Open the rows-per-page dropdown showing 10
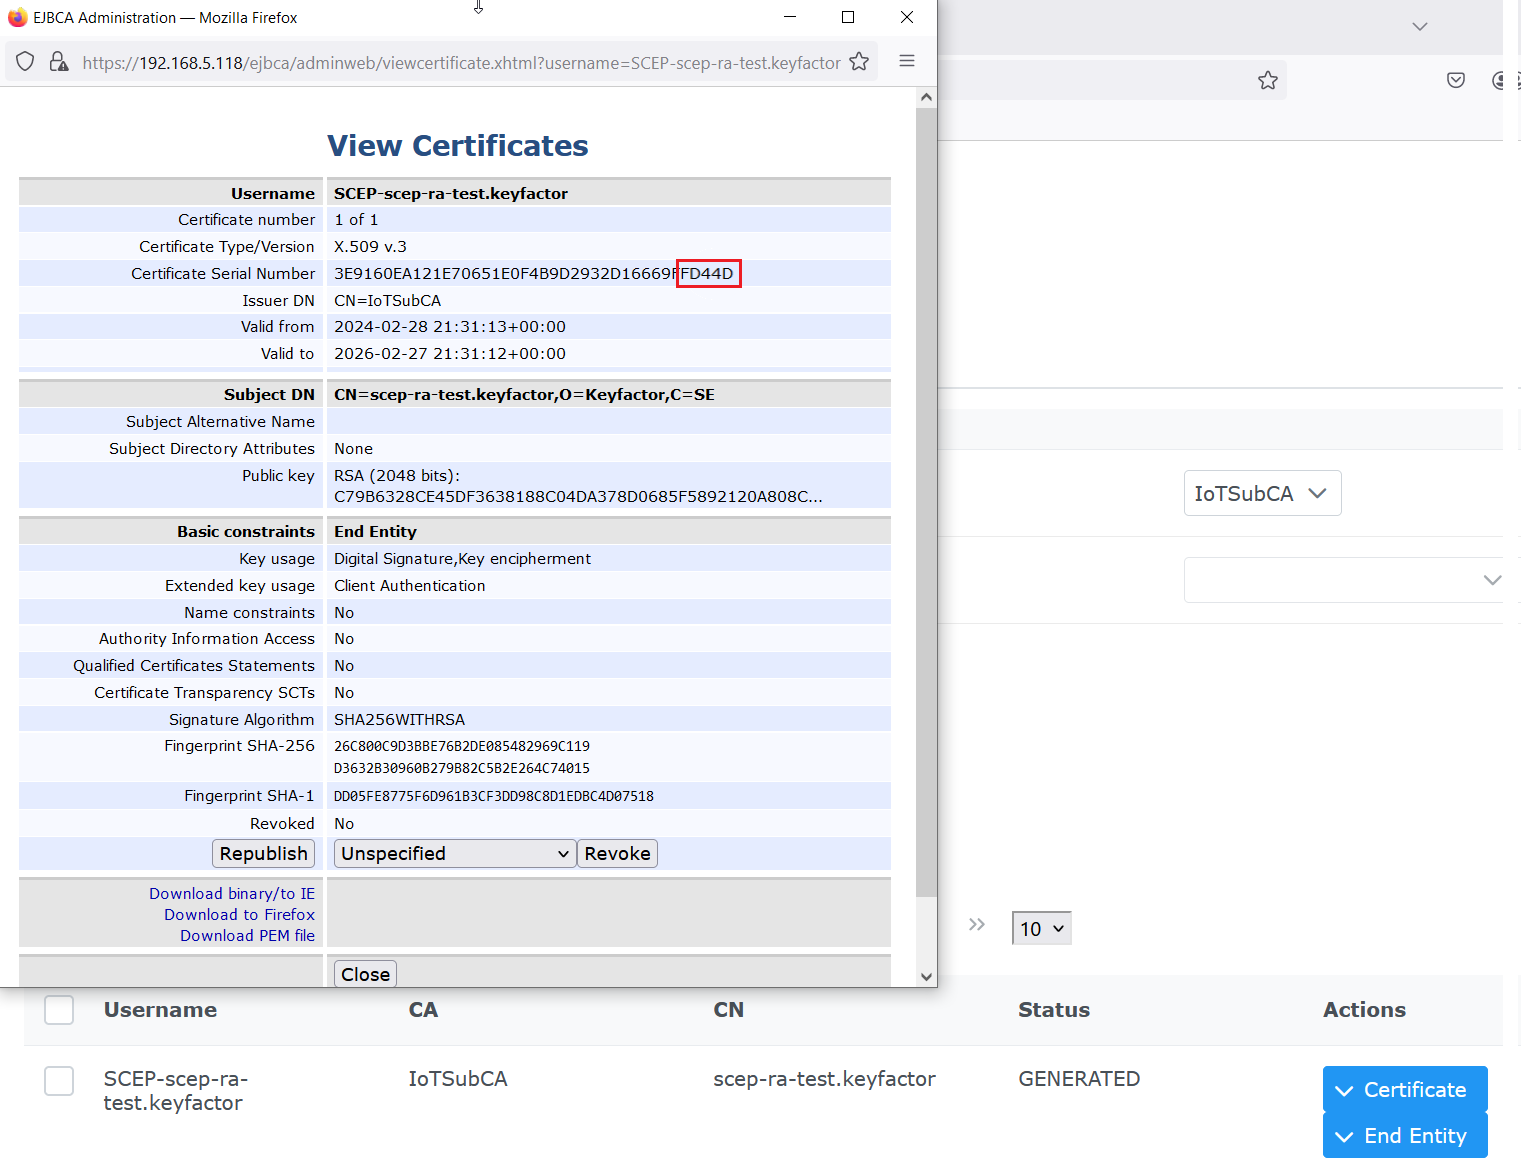The height and width of the screenshot is (1166, 1521). click(1041, 929)
